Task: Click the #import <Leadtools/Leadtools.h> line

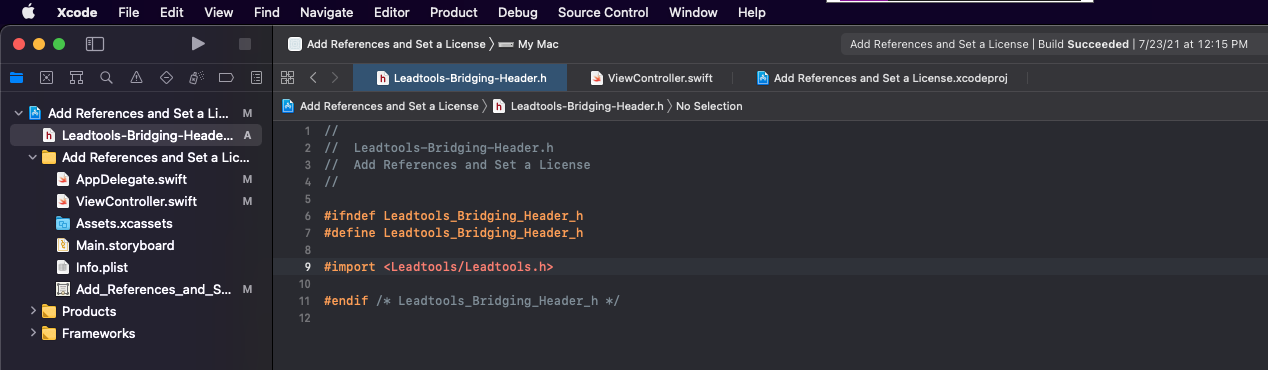Action: coord(438,267)
